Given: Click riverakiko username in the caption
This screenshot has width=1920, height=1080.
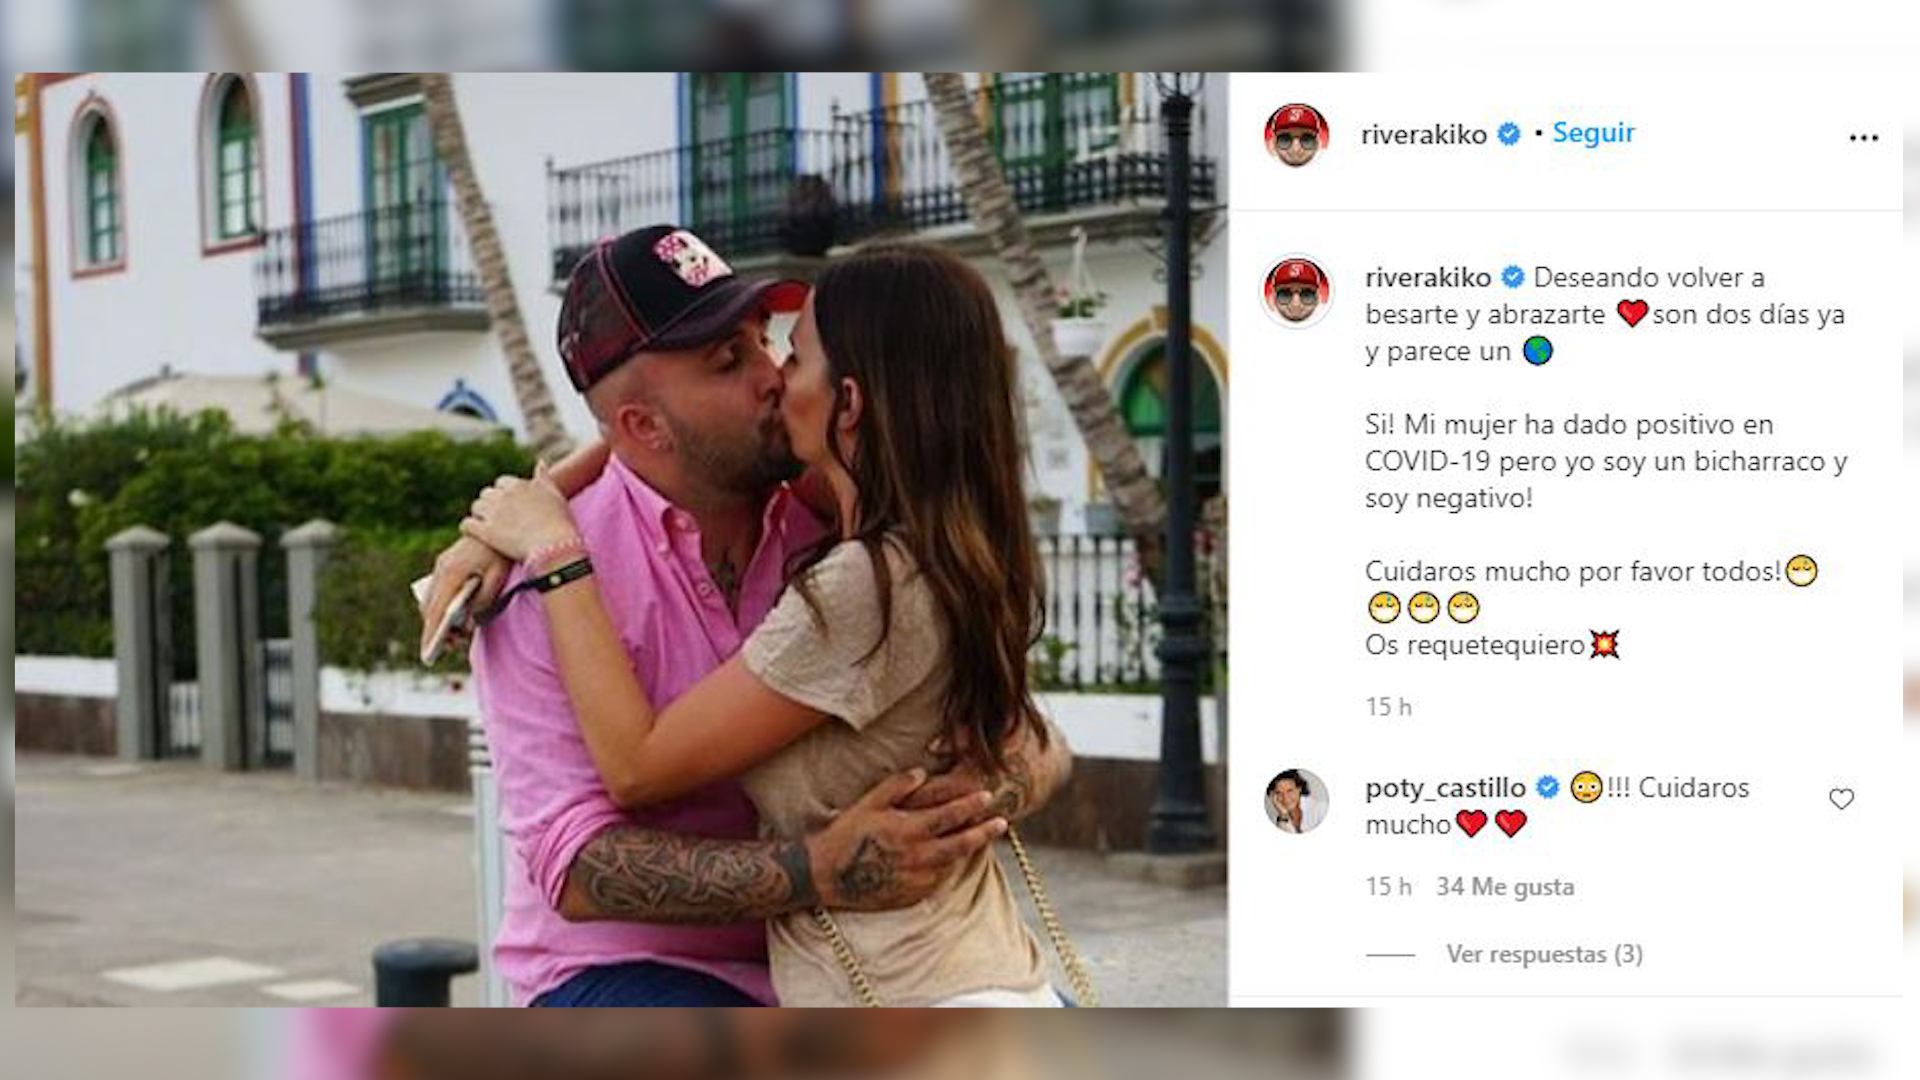Looking at the screenshot, I should point(1428,277).
